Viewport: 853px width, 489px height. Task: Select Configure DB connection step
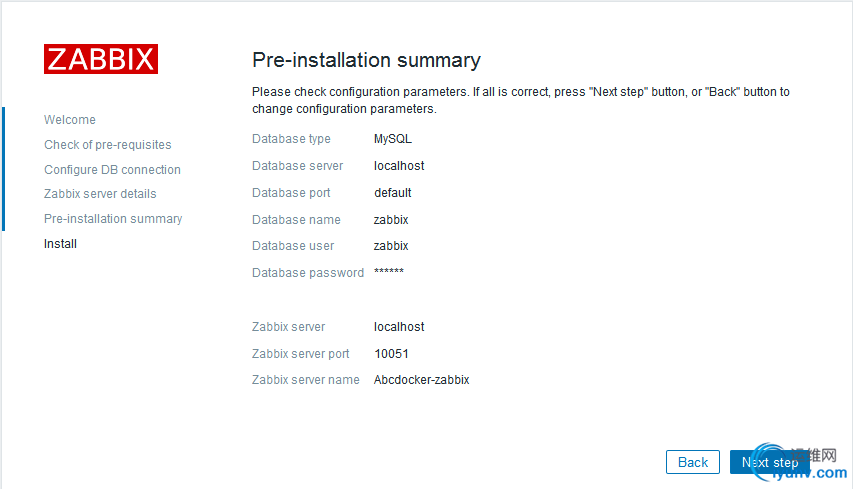point(112,170)
